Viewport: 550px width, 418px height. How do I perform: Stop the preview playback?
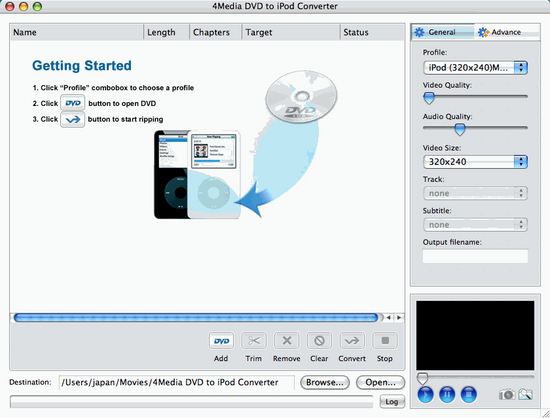tap(469, 395)
